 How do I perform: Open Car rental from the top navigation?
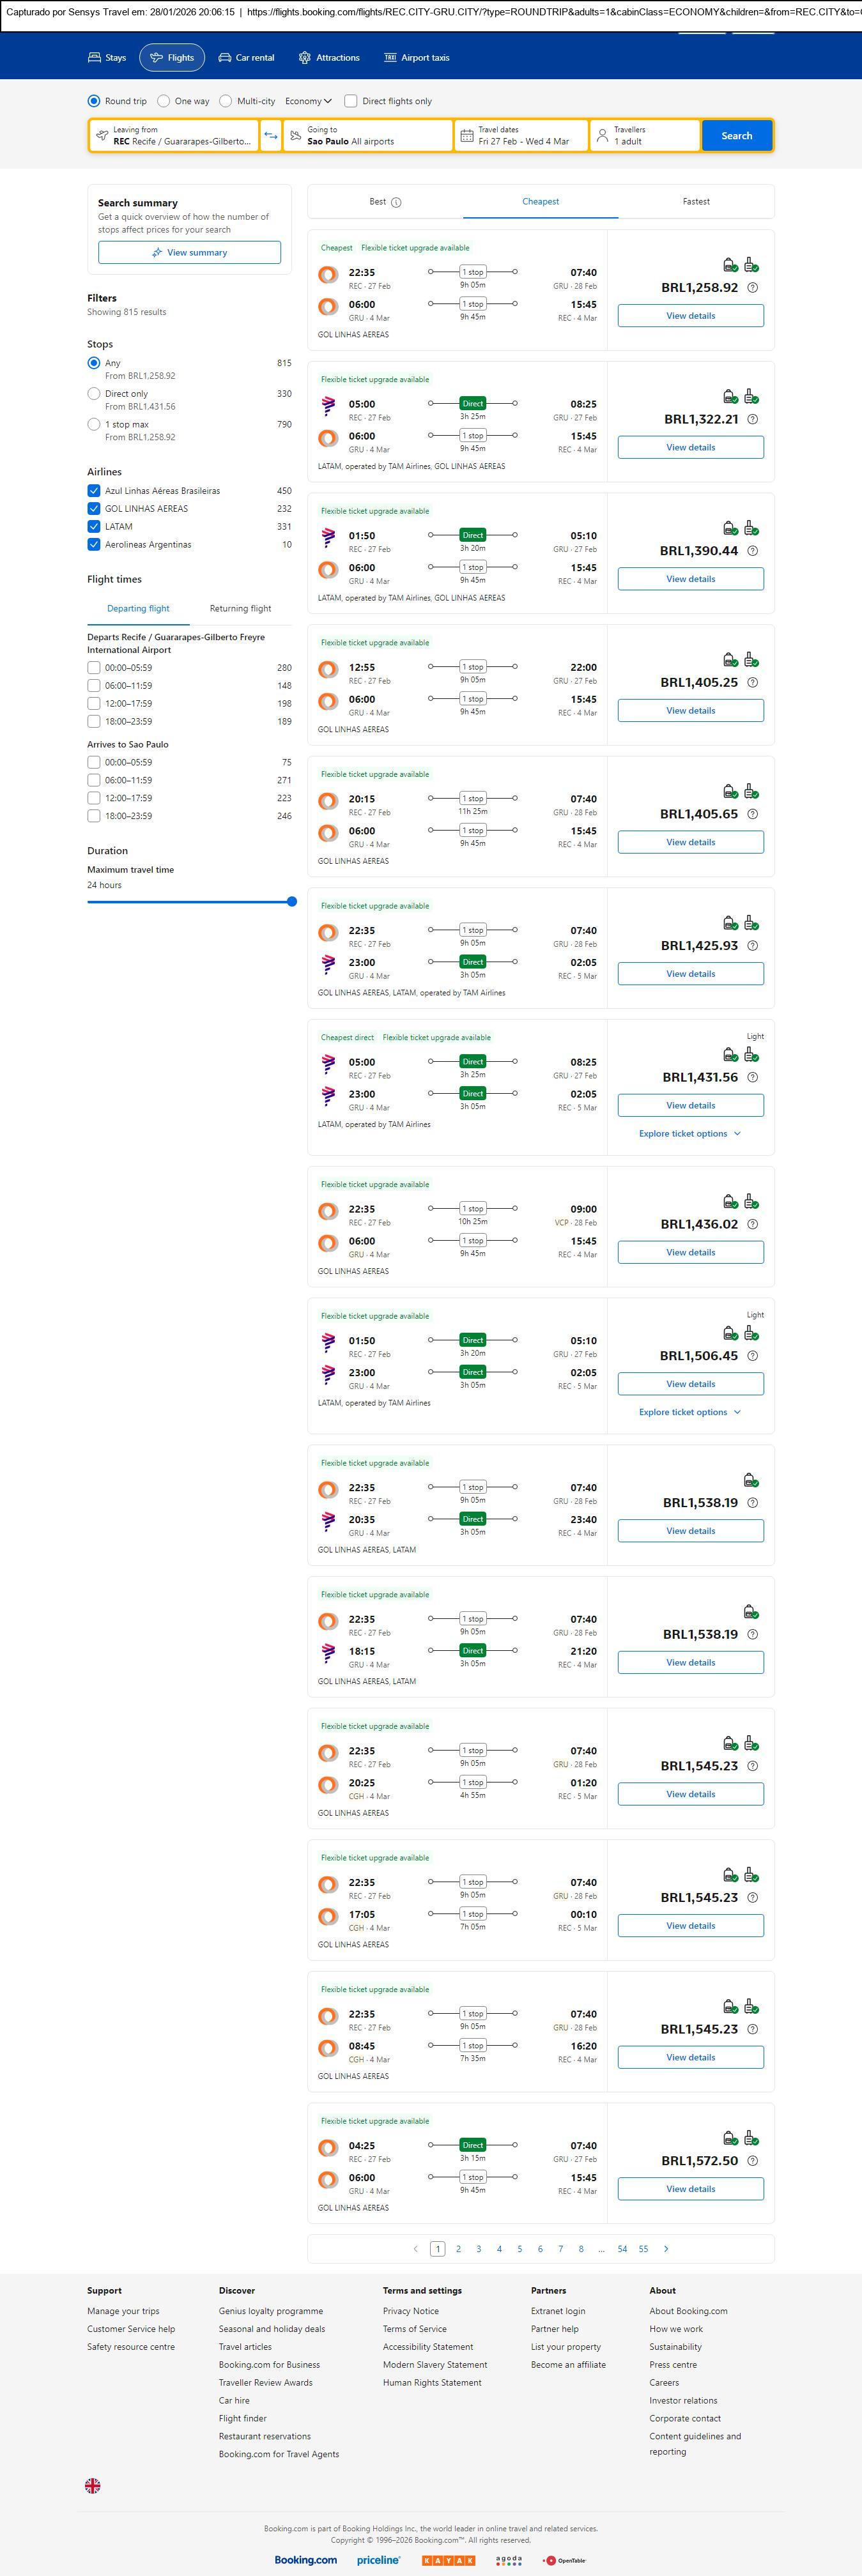coord(246,58)
